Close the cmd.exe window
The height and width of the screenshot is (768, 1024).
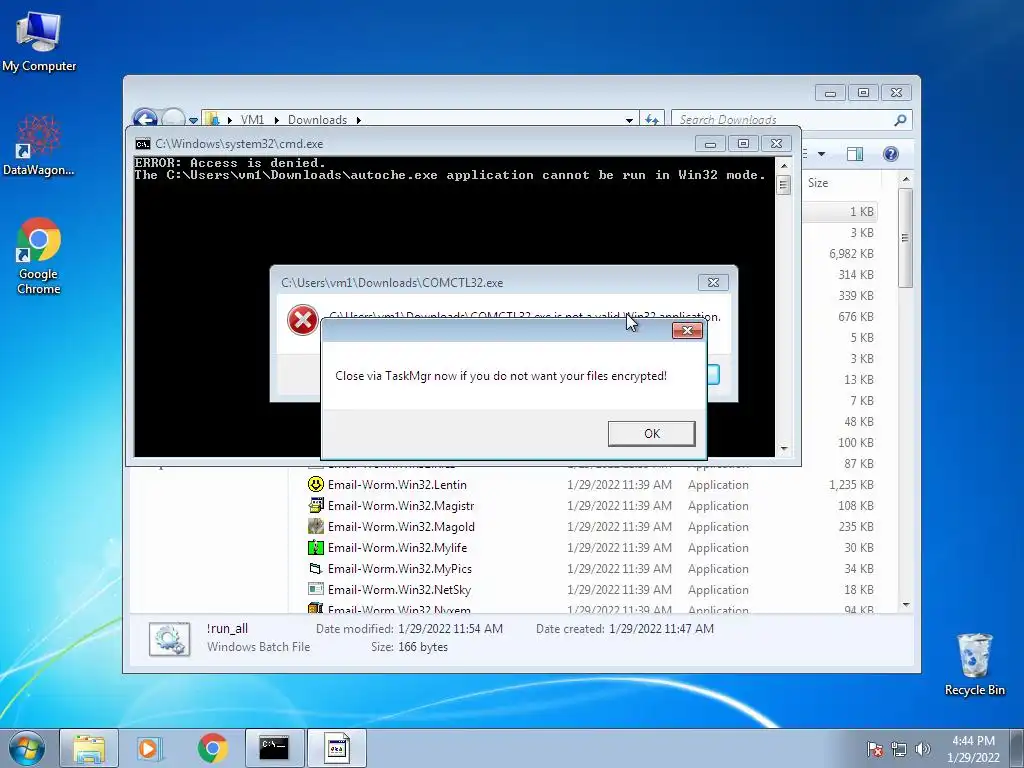coord(776,144)
